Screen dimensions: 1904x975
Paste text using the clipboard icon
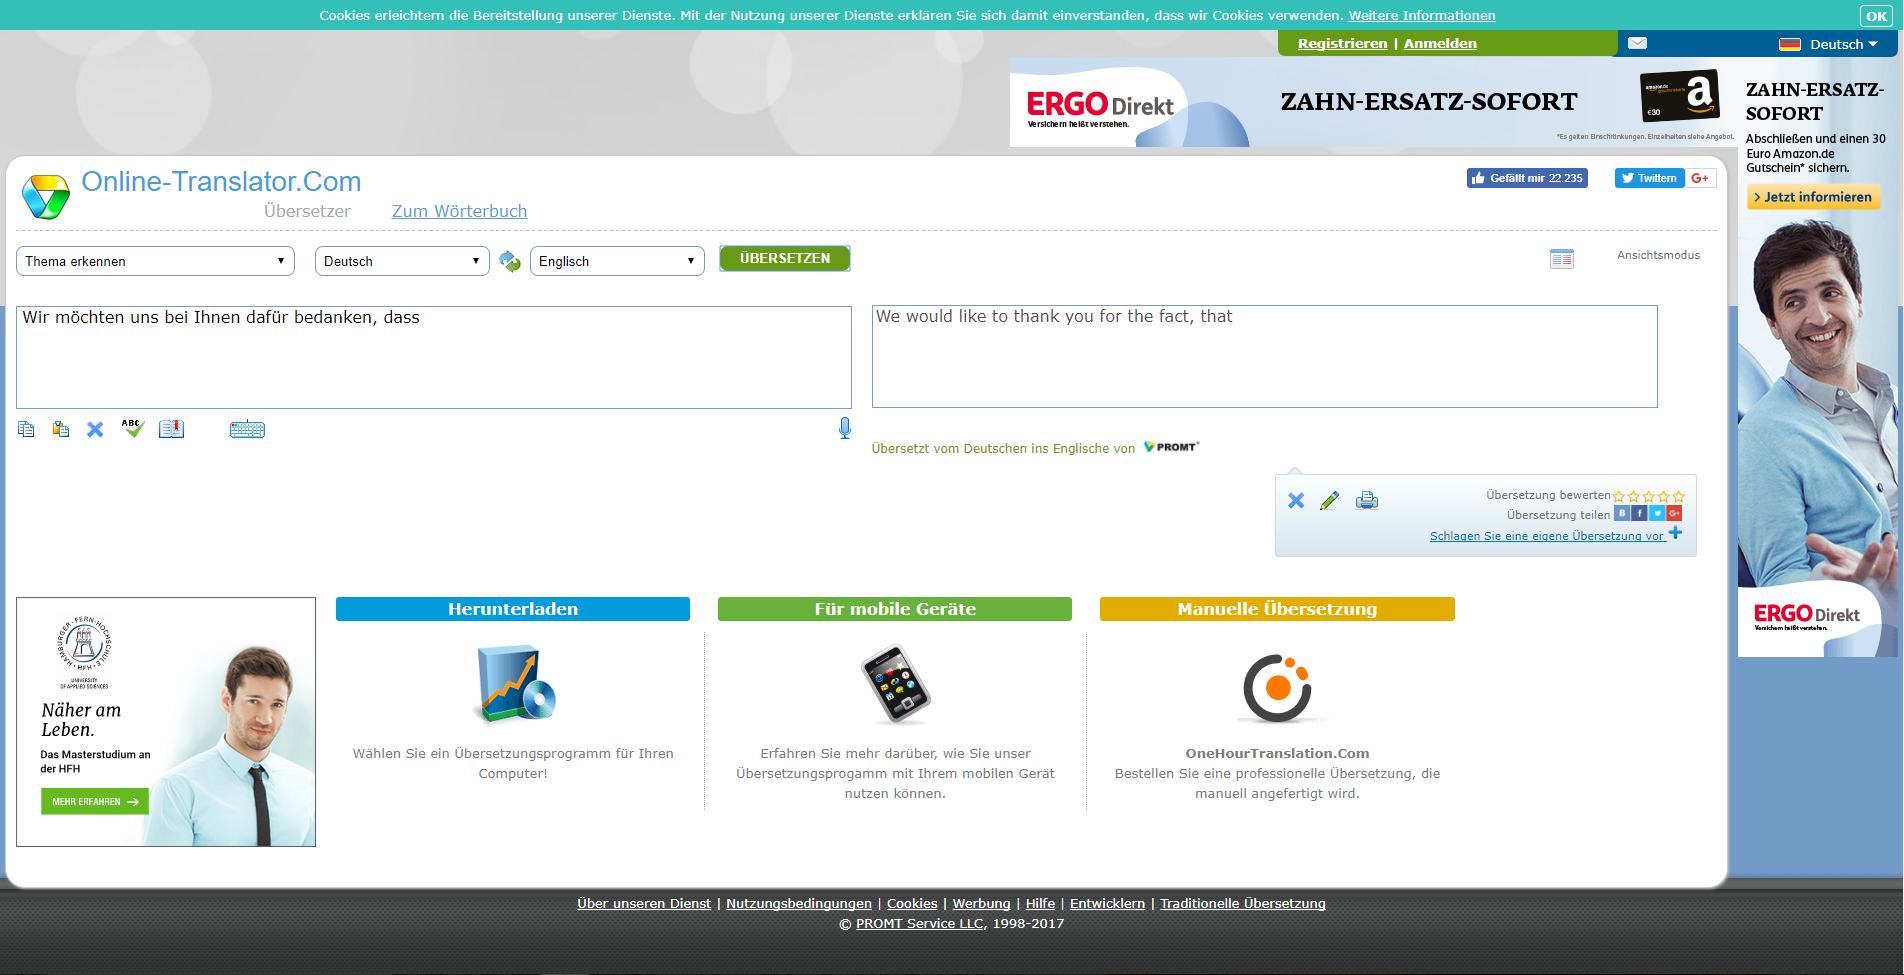click(61, 429)
